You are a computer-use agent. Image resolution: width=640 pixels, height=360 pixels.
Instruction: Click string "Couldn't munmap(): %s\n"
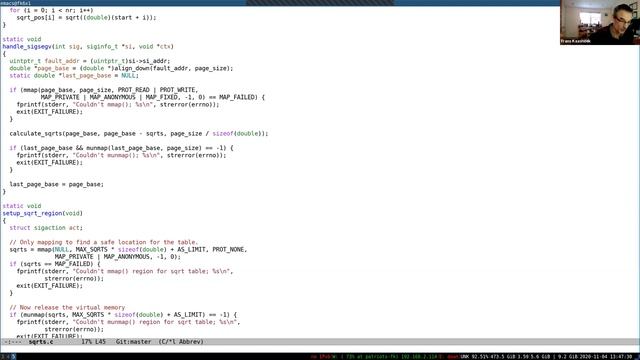(x=116, y=155)
